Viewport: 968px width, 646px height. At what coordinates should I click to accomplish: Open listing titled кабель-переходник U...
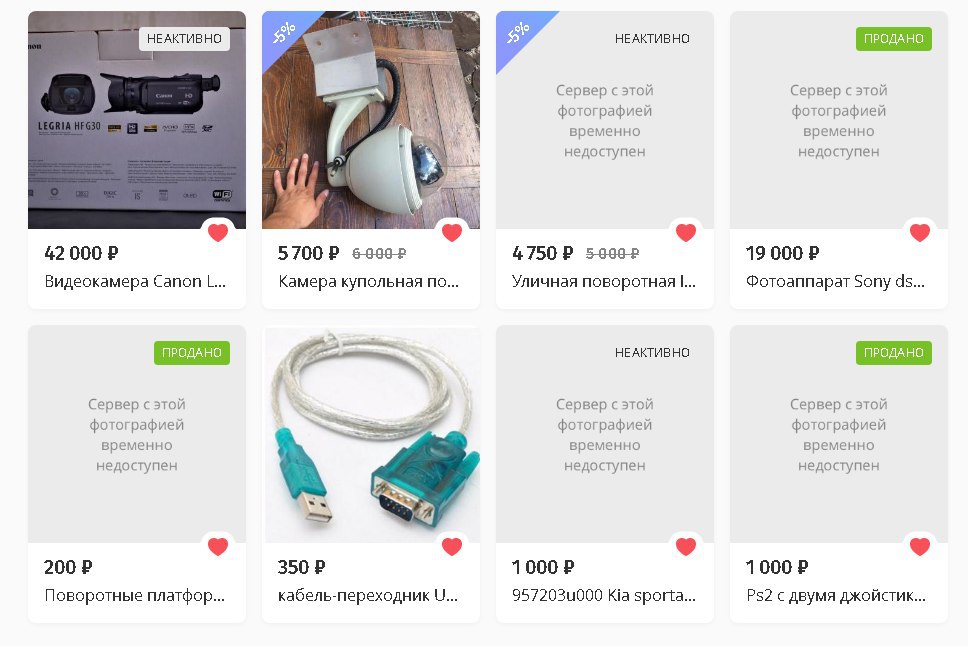click(x=368, y=595)
